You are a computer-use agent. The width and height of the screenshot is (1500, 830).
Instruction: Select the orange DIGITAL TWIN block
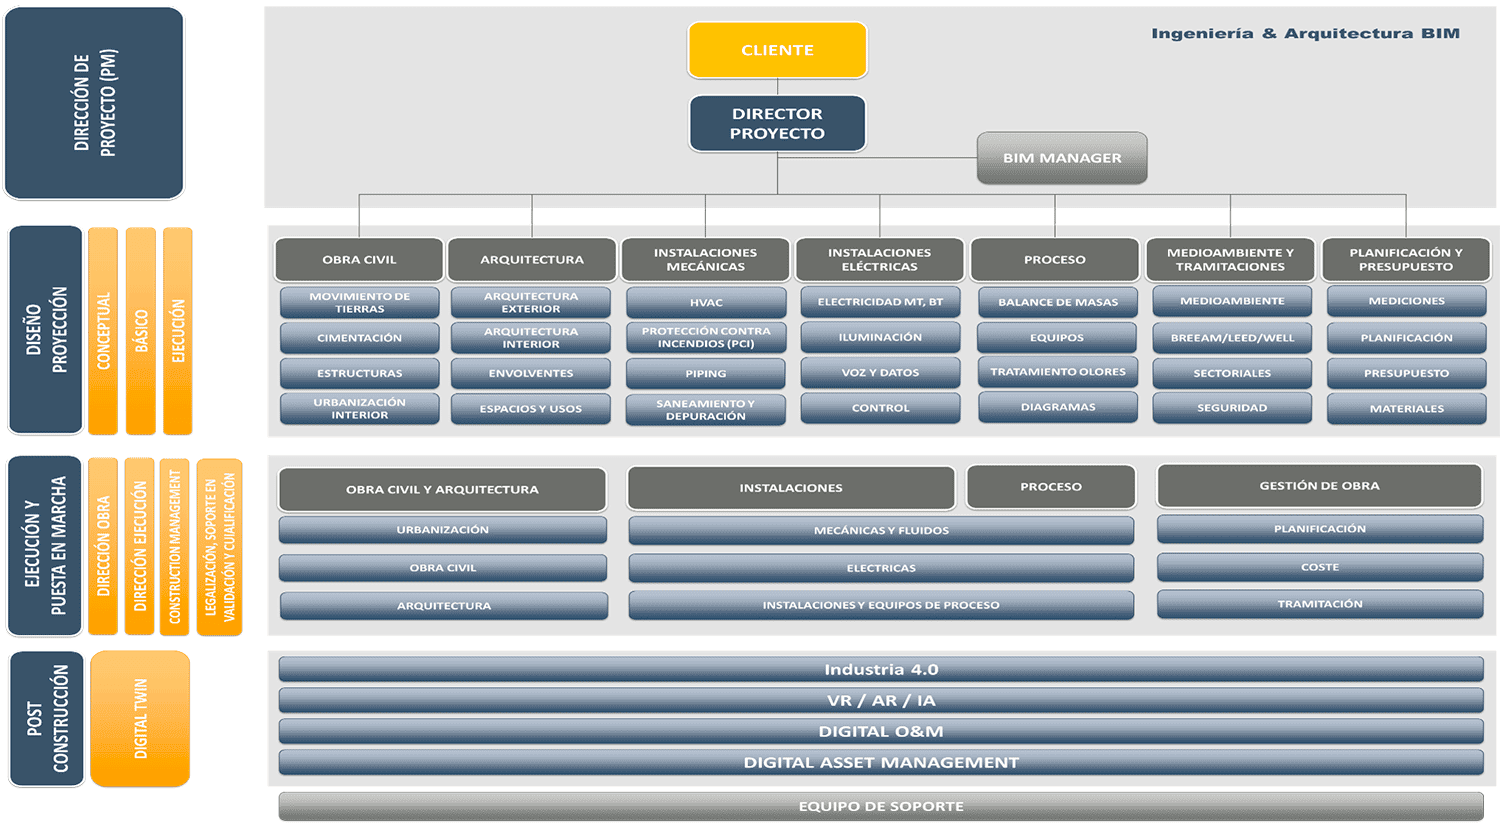[x=140, y=718]
